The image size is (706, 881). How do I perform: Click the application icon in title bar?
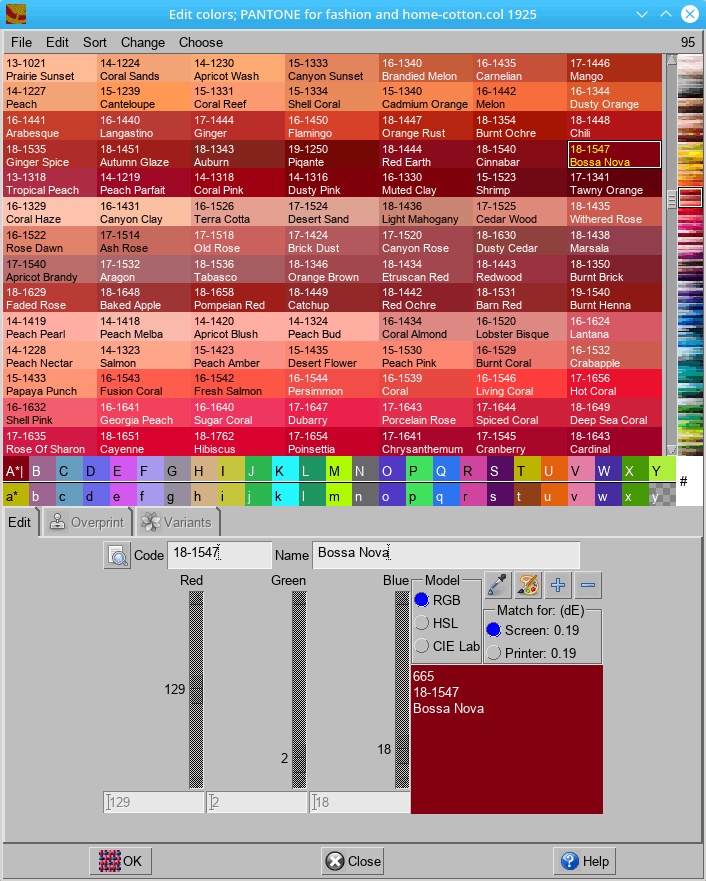point(16,14)
